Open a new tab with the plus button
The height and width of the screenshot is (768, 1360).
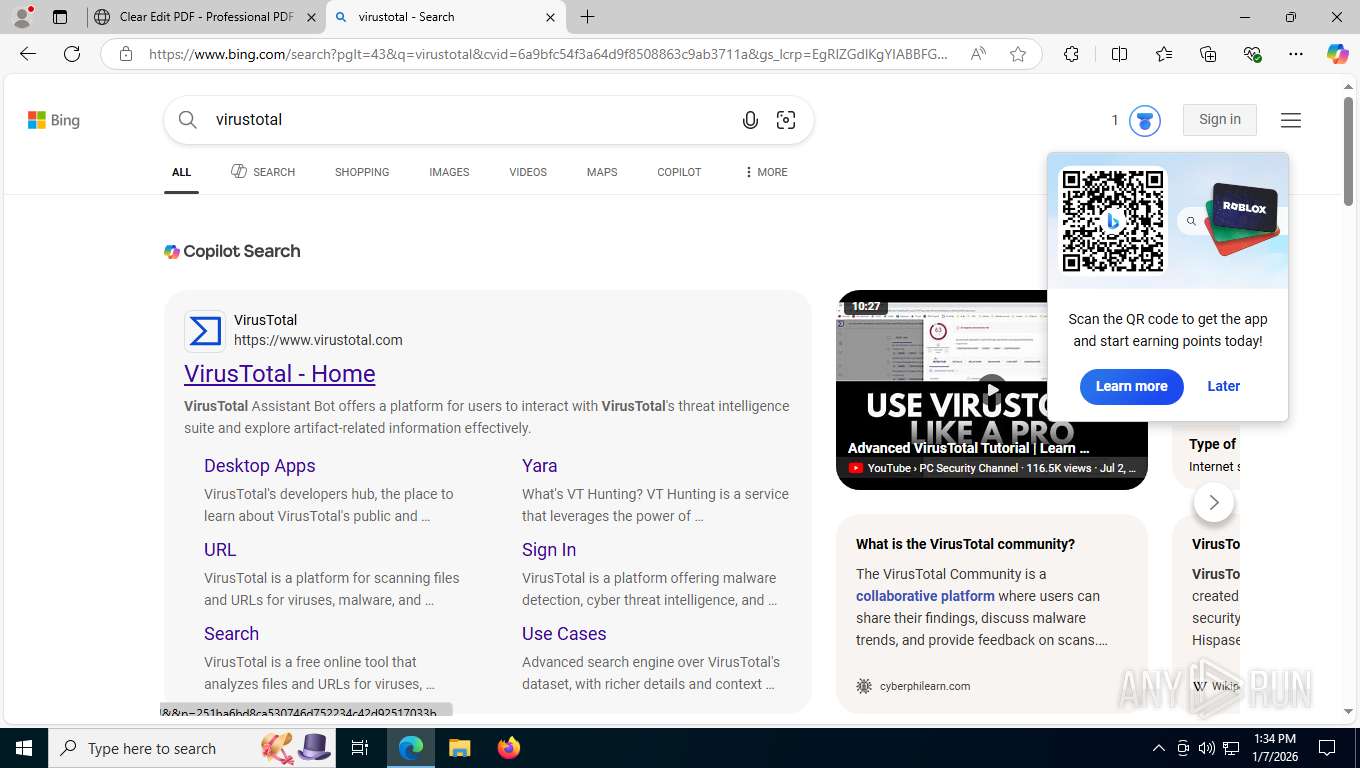coord(588,17)
